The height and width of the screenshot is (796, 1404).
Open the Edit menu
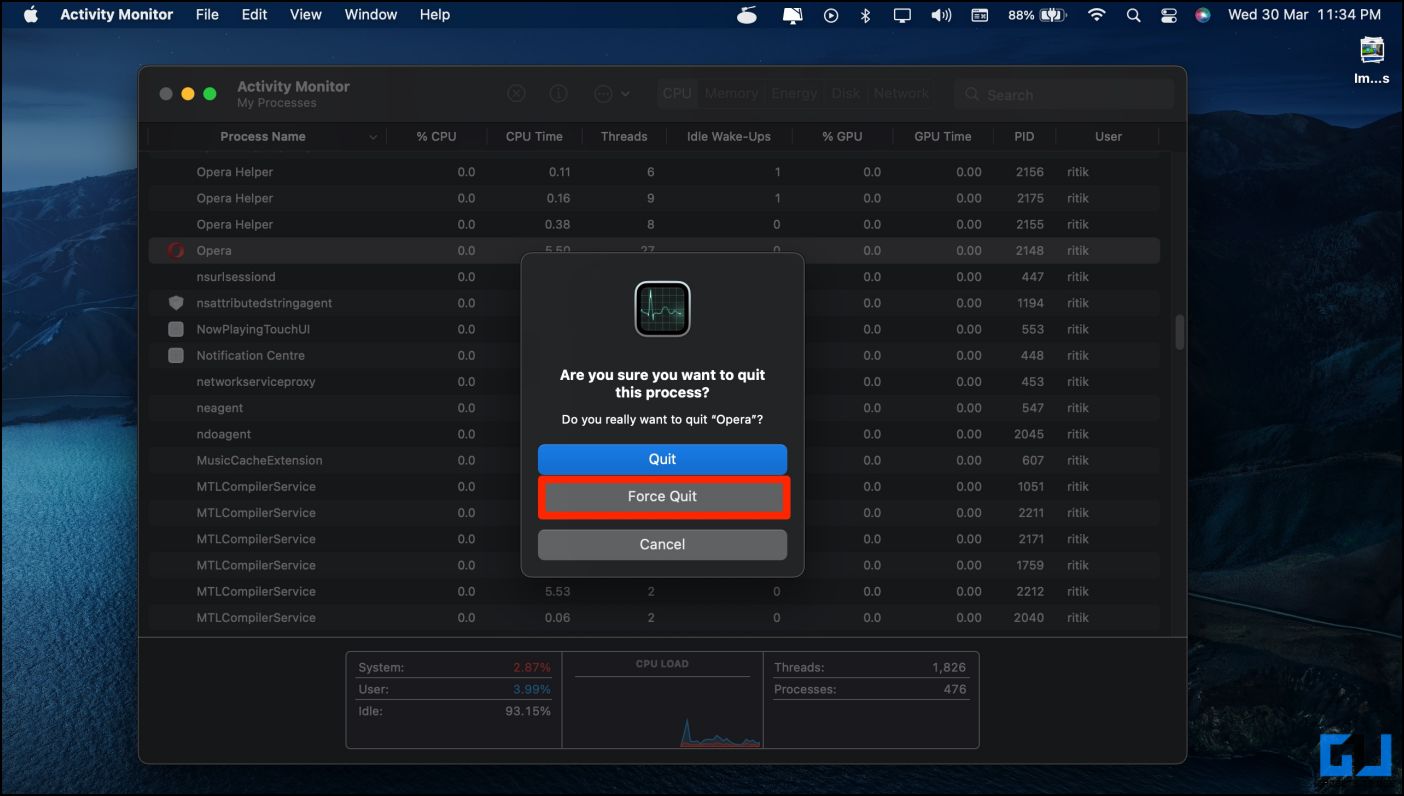coord(255,15)
